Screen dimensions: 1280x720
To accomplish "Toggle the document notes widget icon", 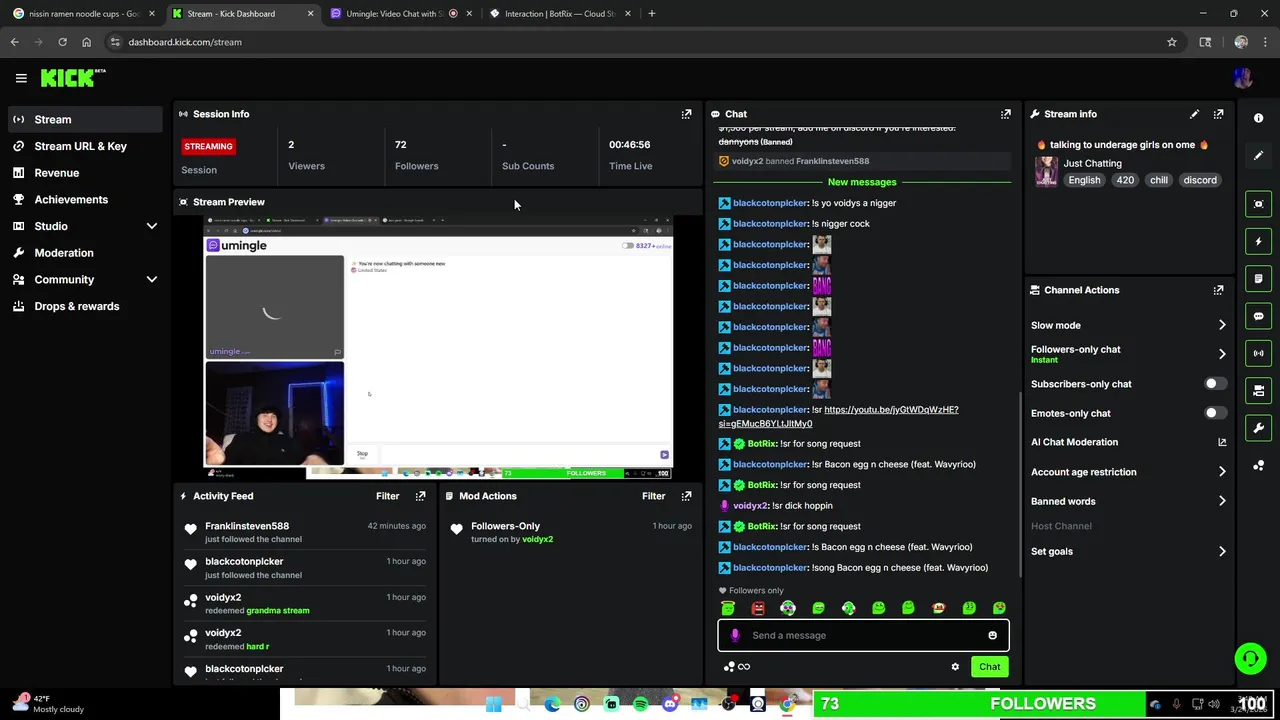I will pyautogui.click(x=1259, y=278).
